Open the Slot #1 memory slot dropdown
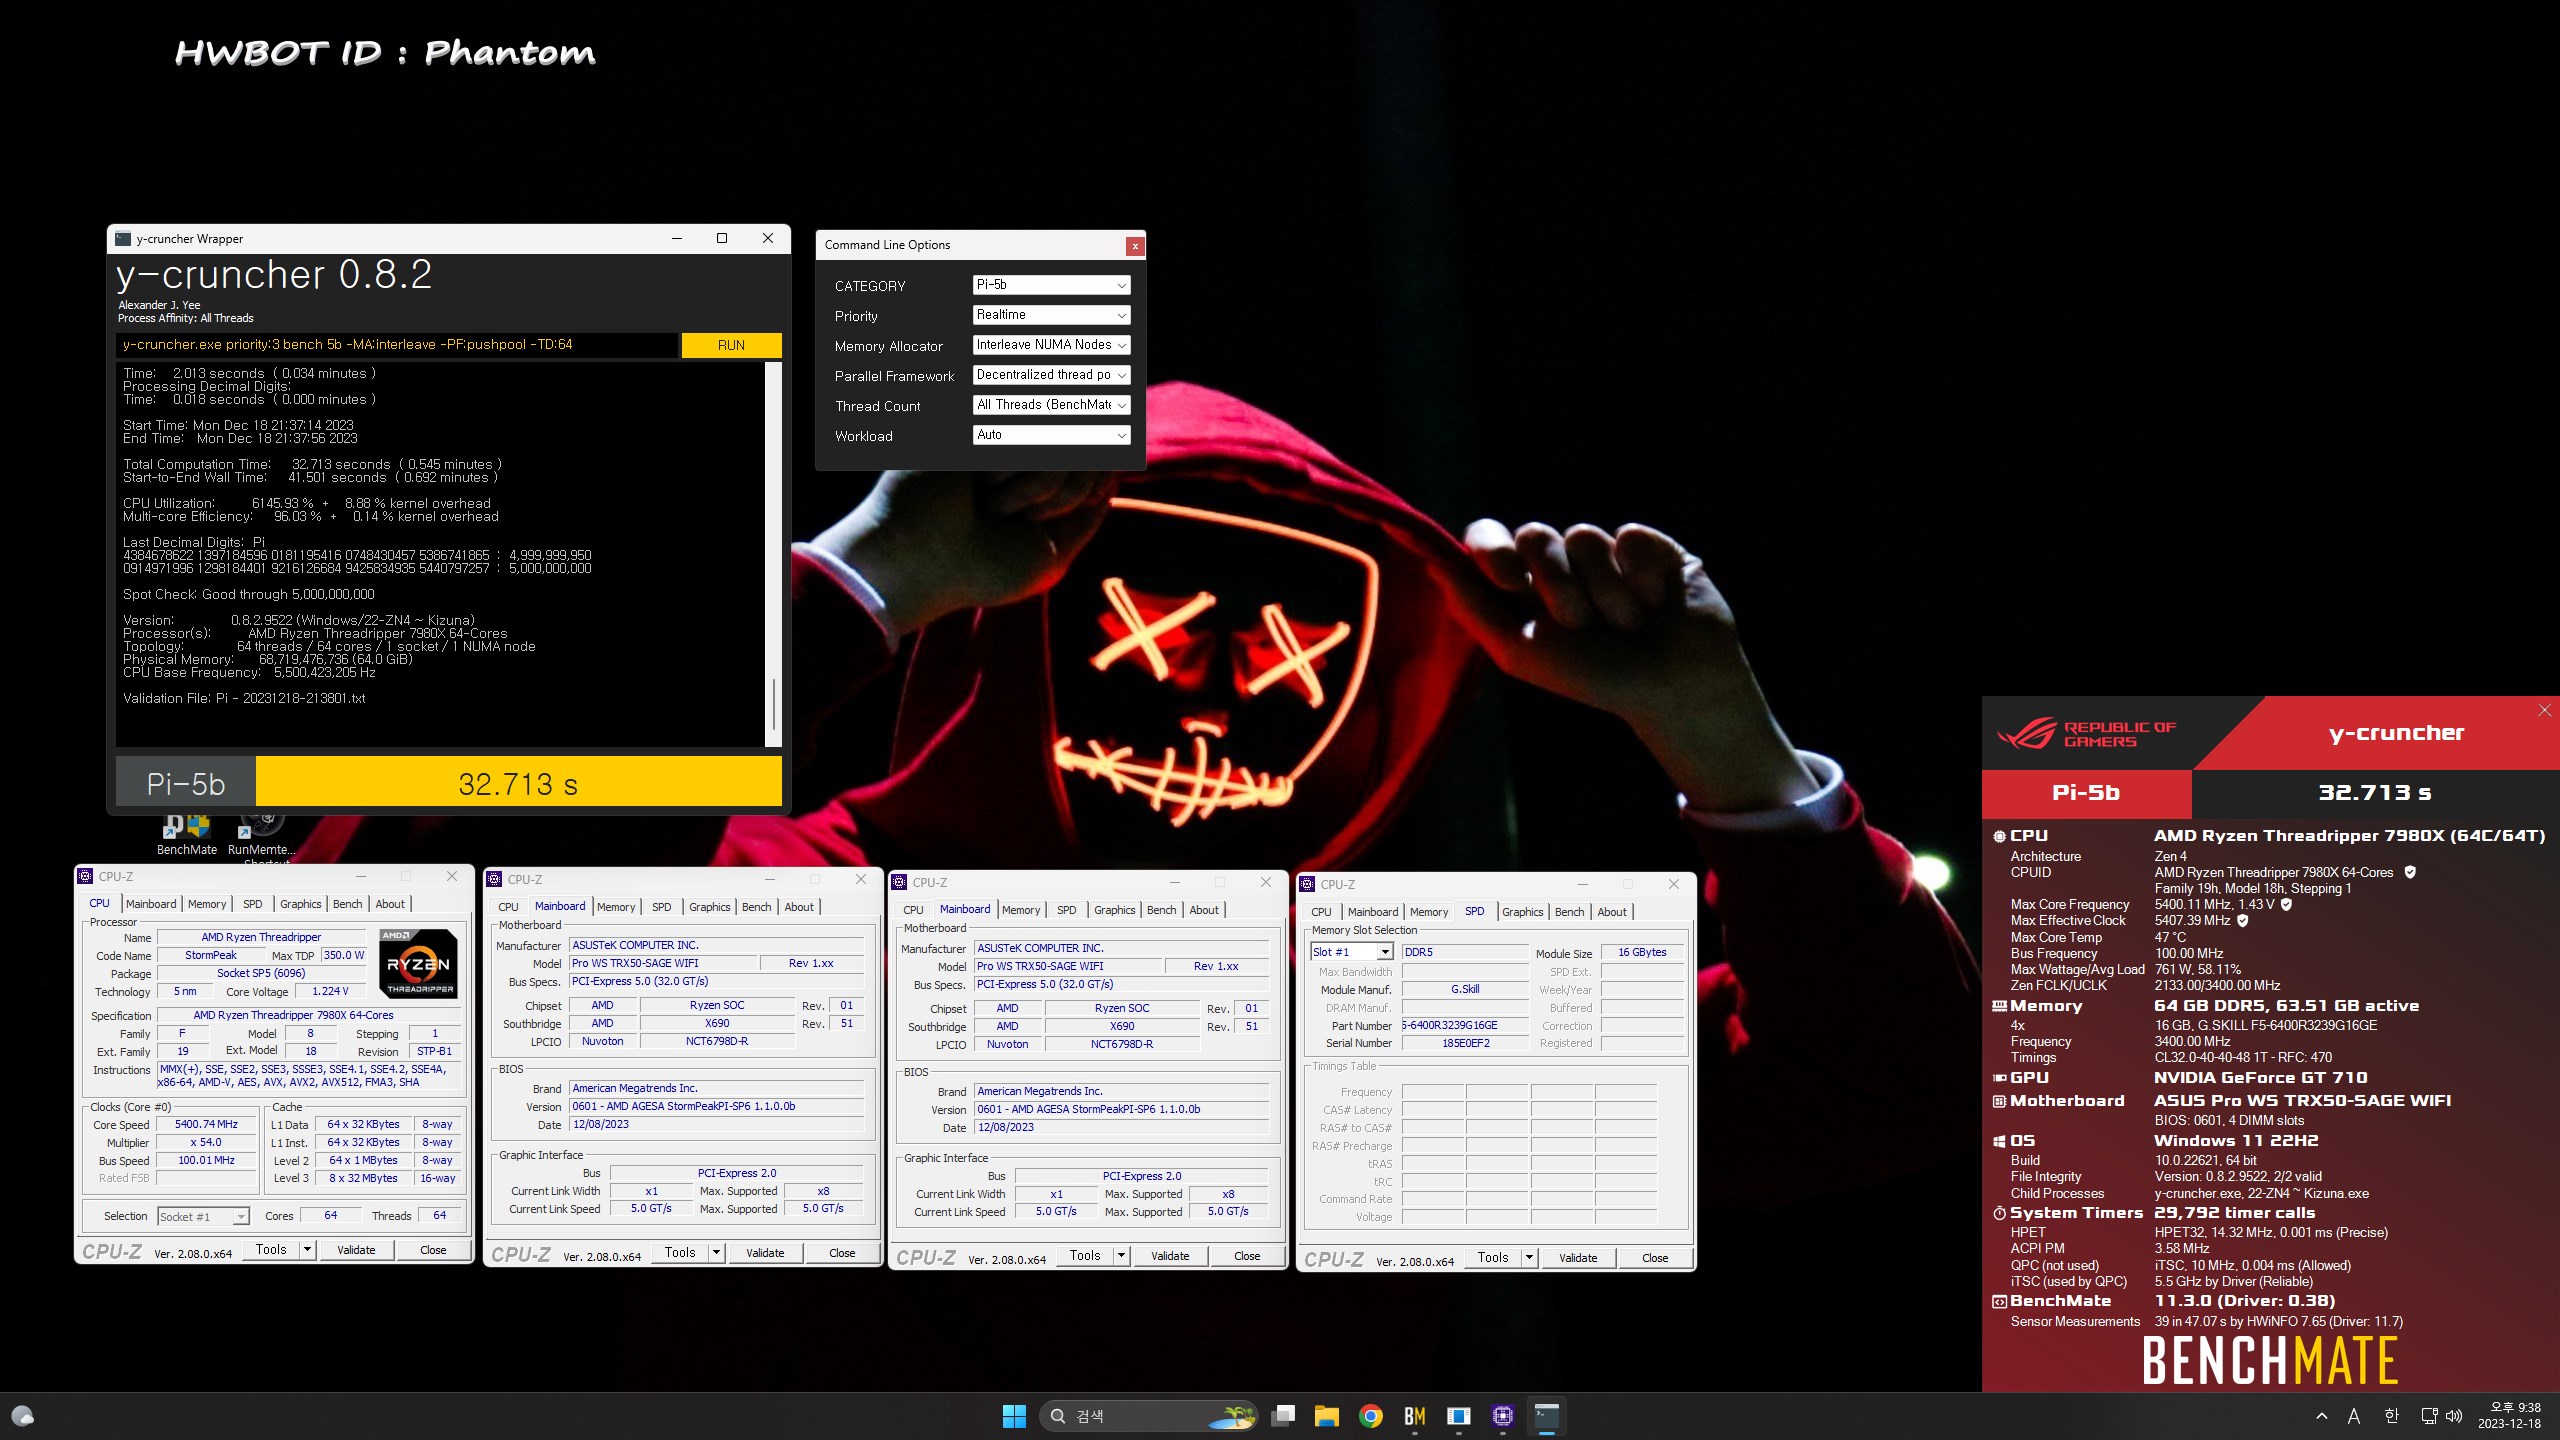This screenshot has width=2560, height=1440. pyautogui.click(x=1352, y=952)
